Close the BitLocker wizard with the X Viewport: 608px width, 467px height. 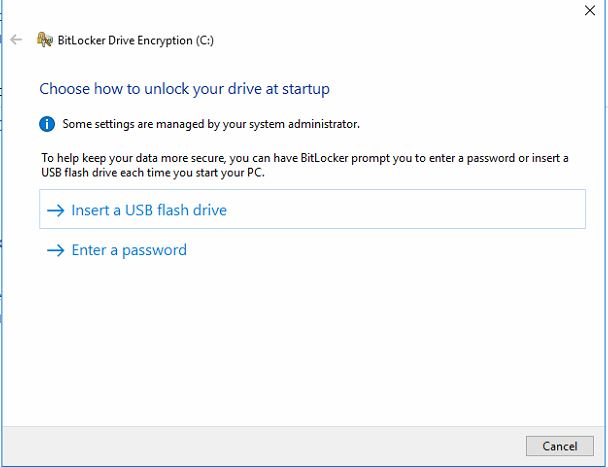coord(589,11)
